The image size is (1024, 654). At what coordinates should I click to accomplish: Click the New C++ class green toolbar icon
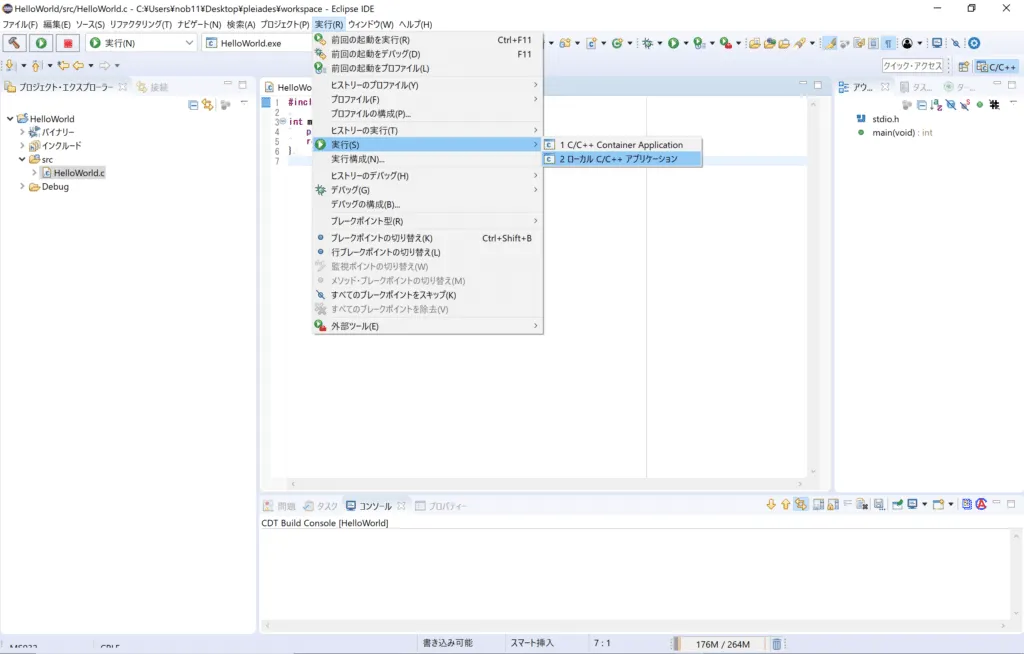click(x=617, y=43)
